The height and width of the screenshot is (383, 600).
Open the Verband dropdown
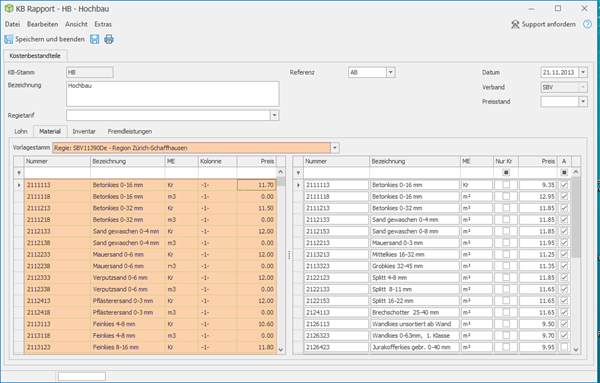(583, 87)
